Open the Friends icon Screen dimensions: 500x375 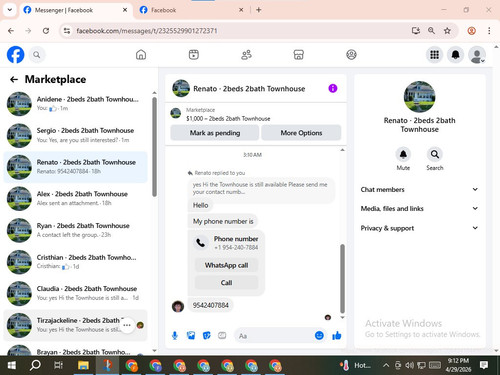[246, 55]
